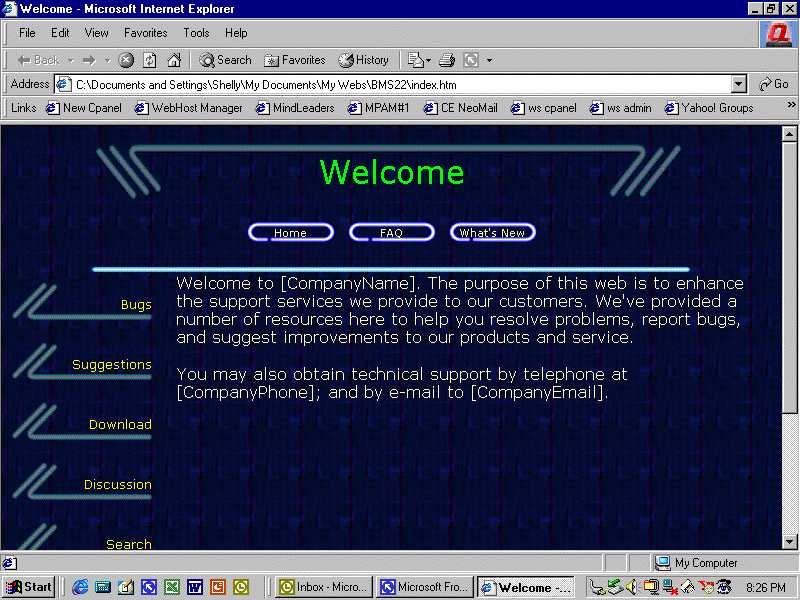Viewport: 800px width, 600px height.
Task: Click the Internet Explorer throbber logo
Action: coord(778,35)
